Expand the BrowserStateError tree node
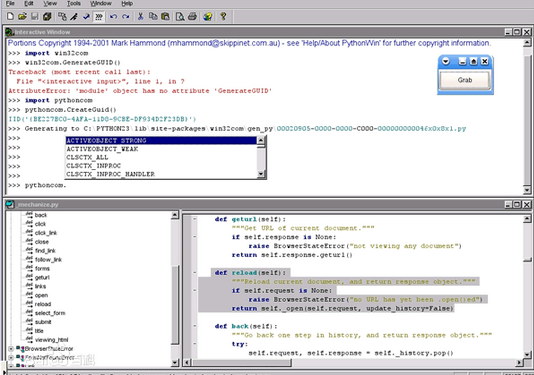534x375 pixels. 11,348
